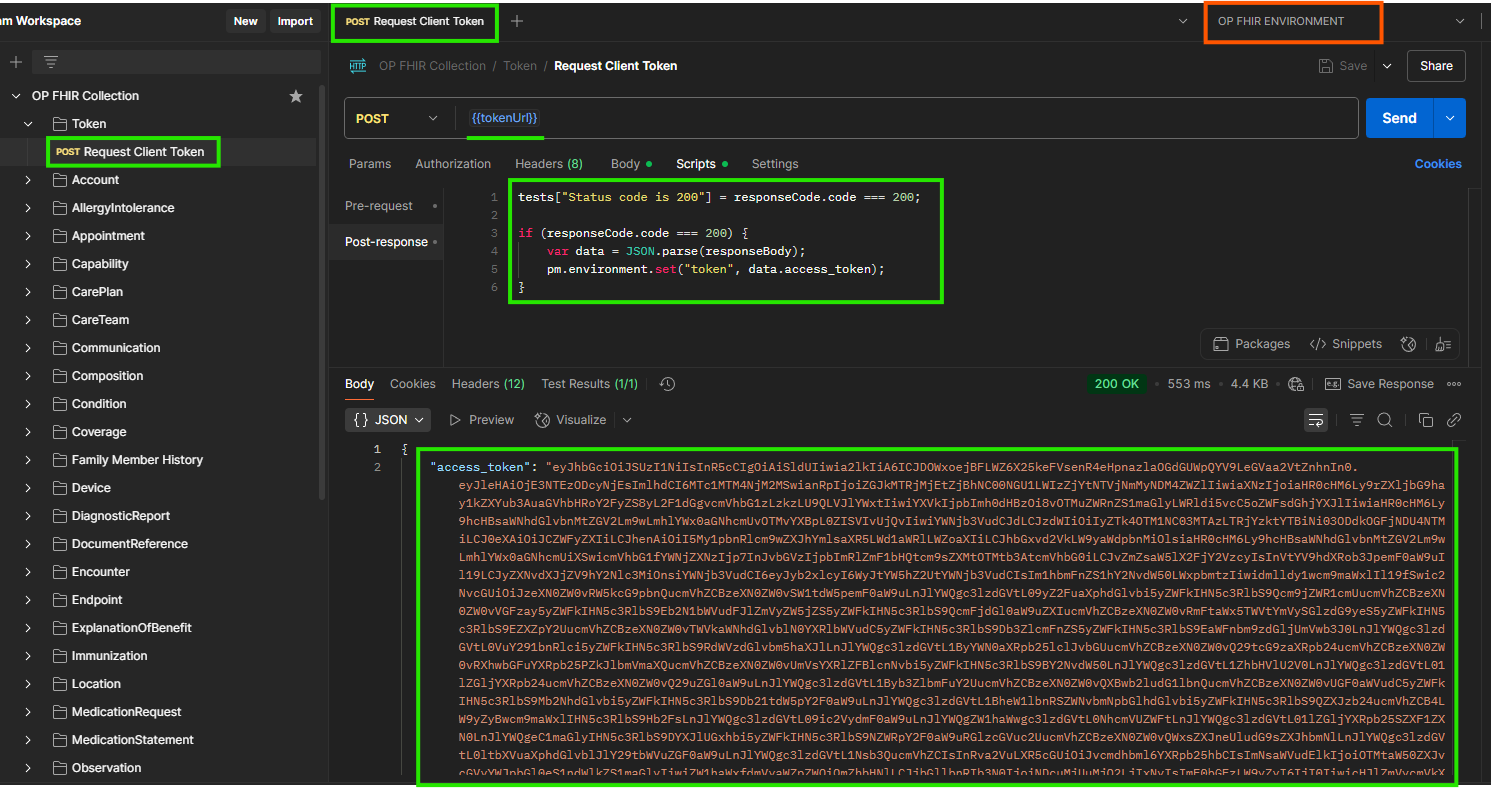Open the Save options dropdown arrow
Screen dimensions: 1491x788
click(x=1386, y=66)
